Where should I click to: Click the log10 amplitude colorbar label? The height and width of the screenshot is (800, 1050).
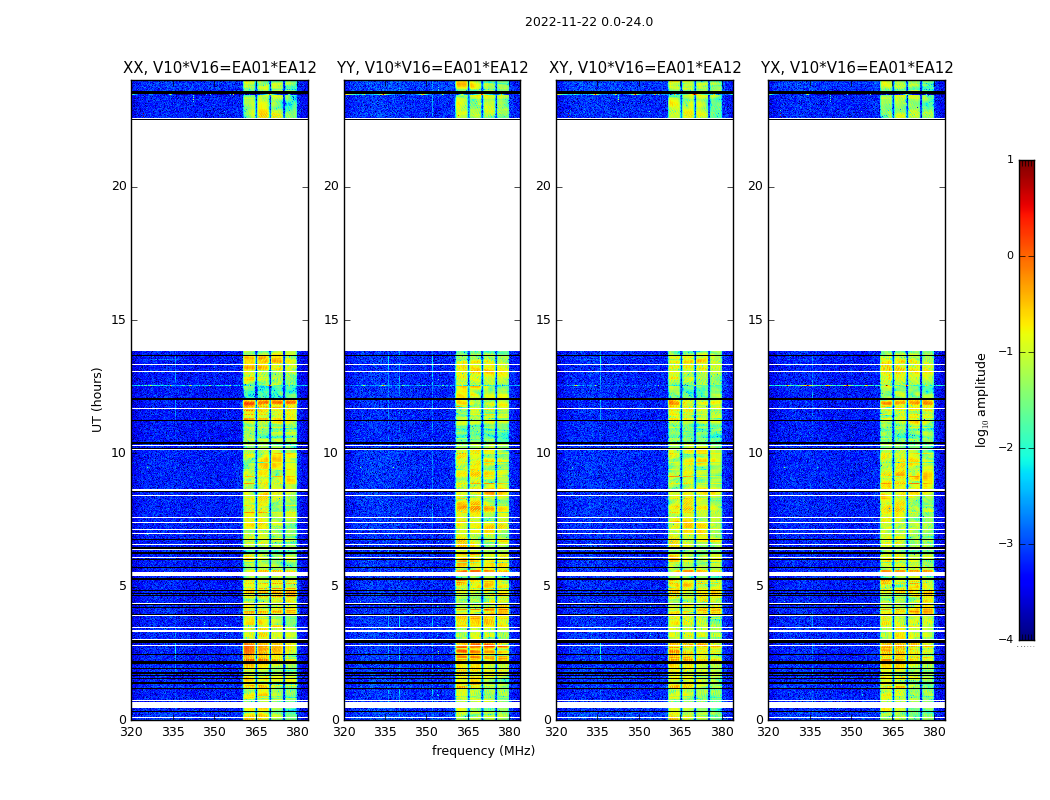(x=982, y=399)
